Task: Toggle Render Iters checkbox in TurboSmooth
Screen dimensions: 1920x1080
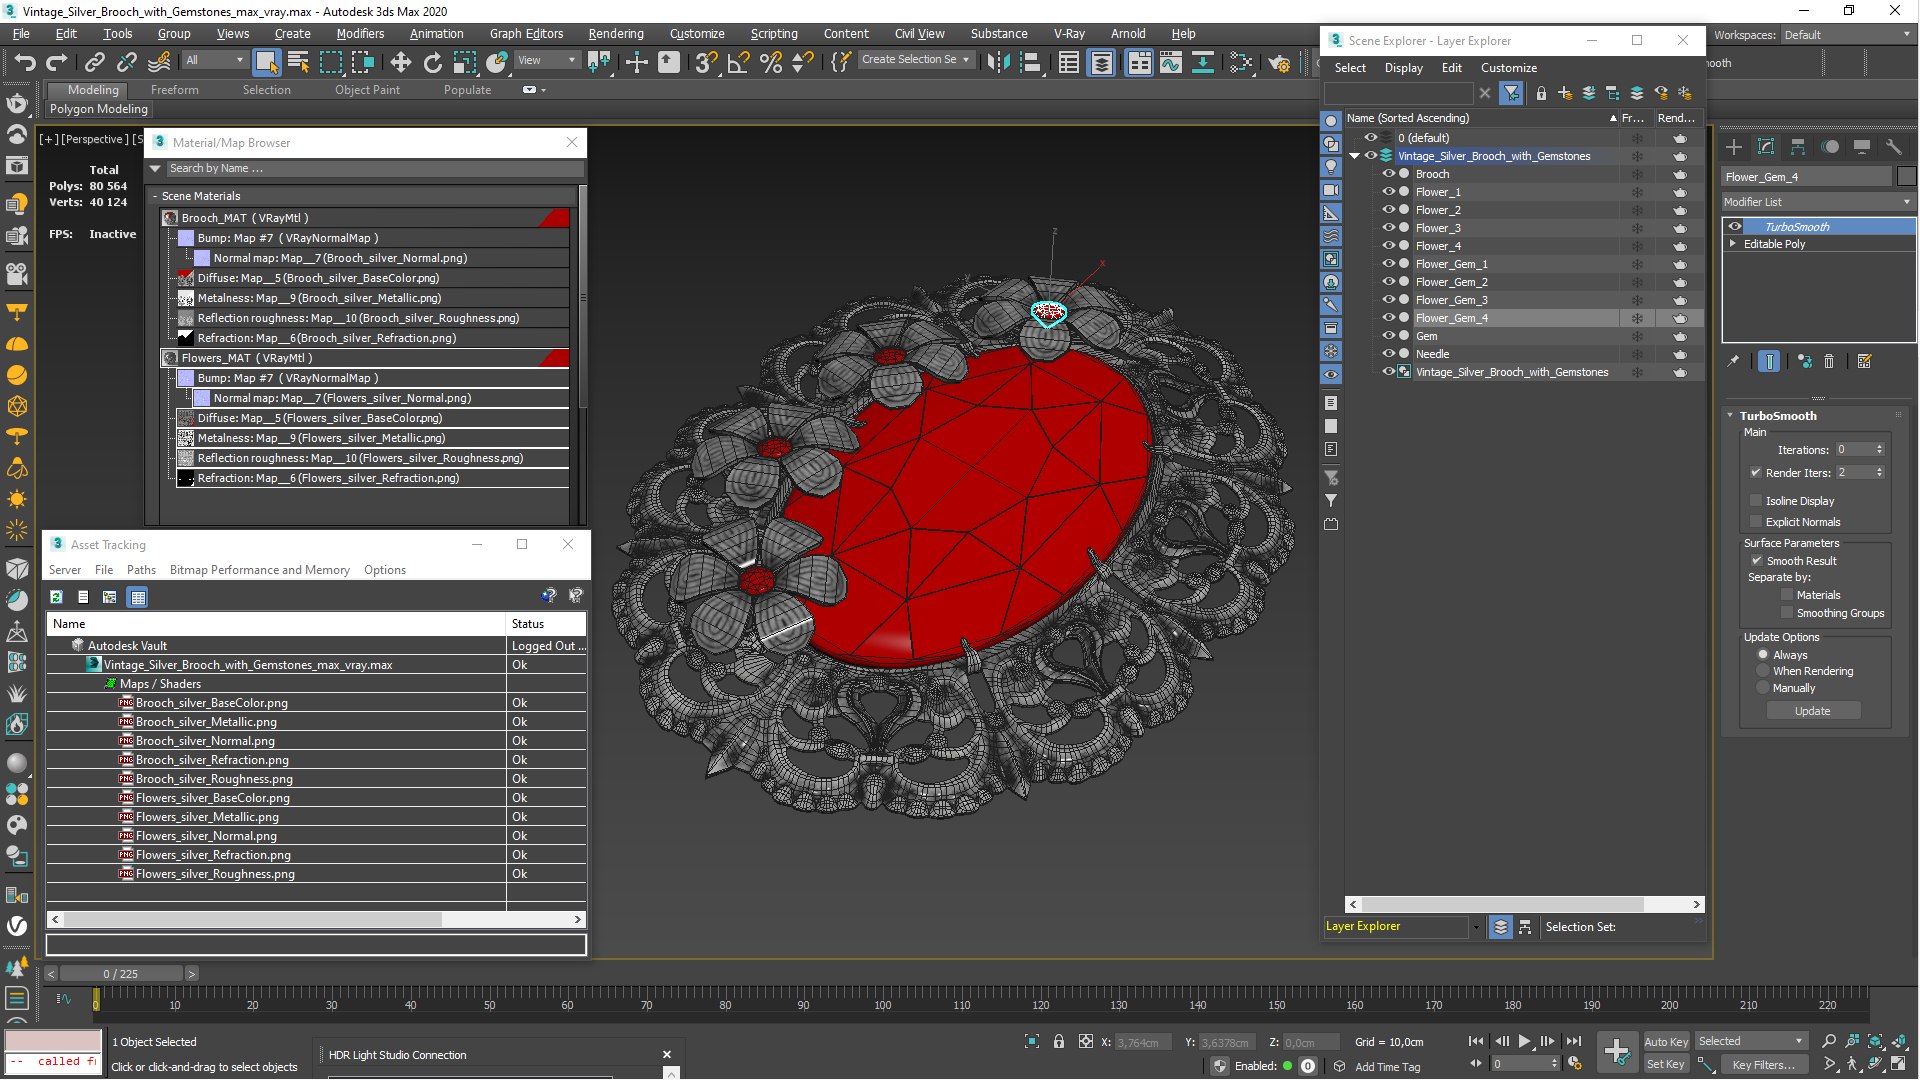Action: 1756,472
